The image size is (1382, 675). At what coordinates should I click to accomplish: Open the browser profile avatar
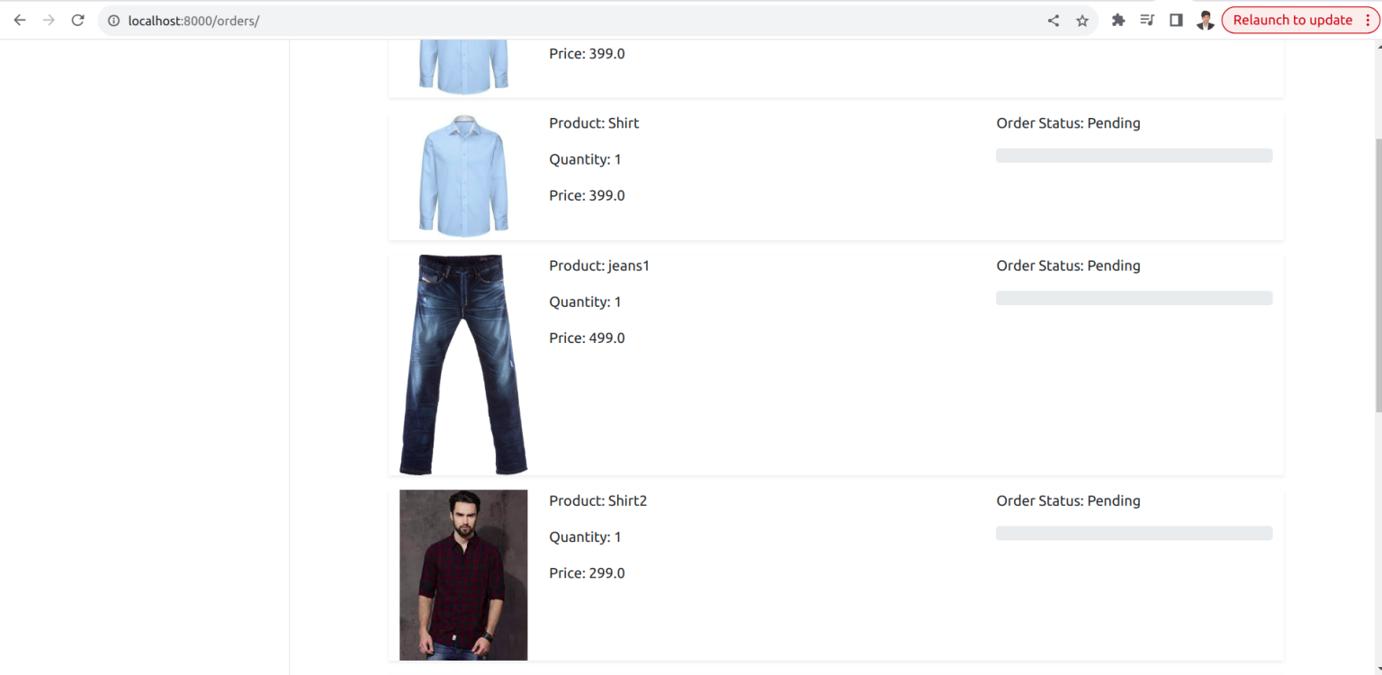click(x=1205, y=19)
